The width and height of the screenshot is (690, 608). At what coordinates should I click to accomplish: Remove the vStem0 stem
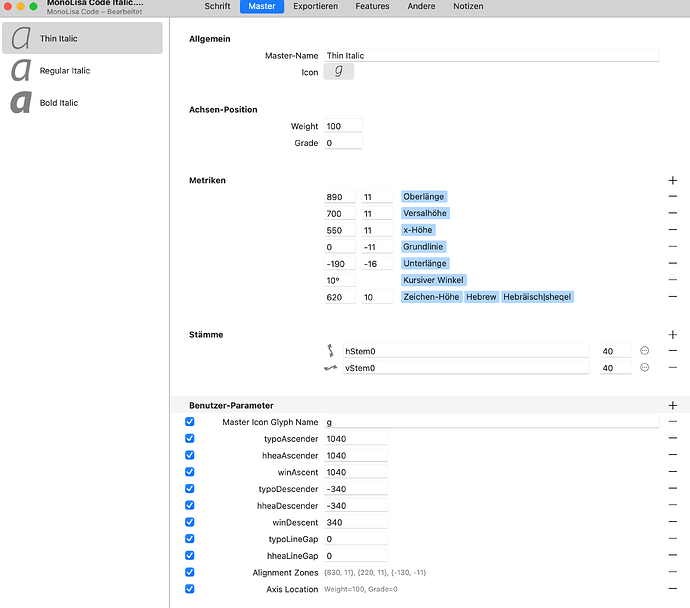(672, 367)
